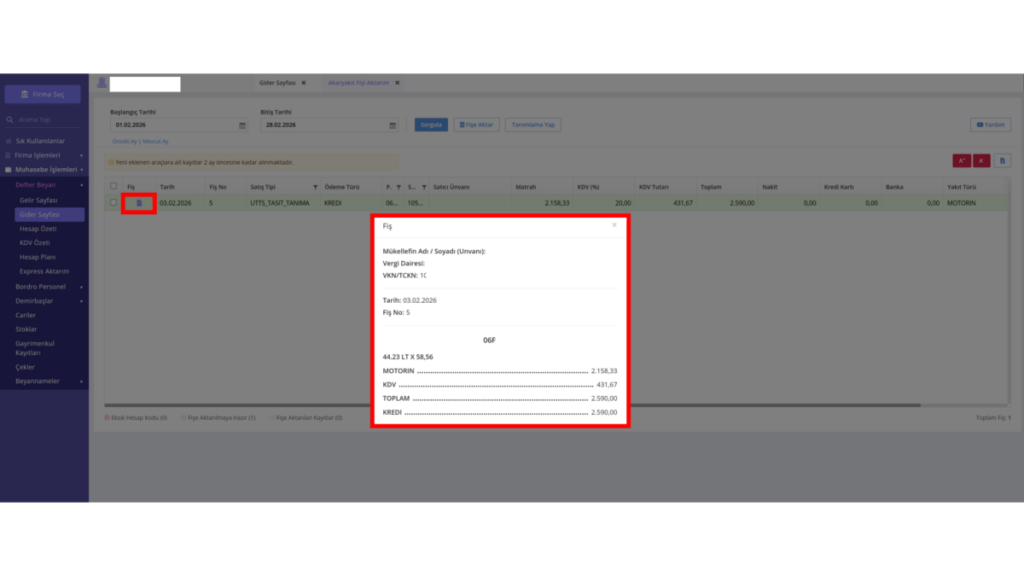Click the user profile icon at top
Viewport: 1024px width, 576px height.
102,83
